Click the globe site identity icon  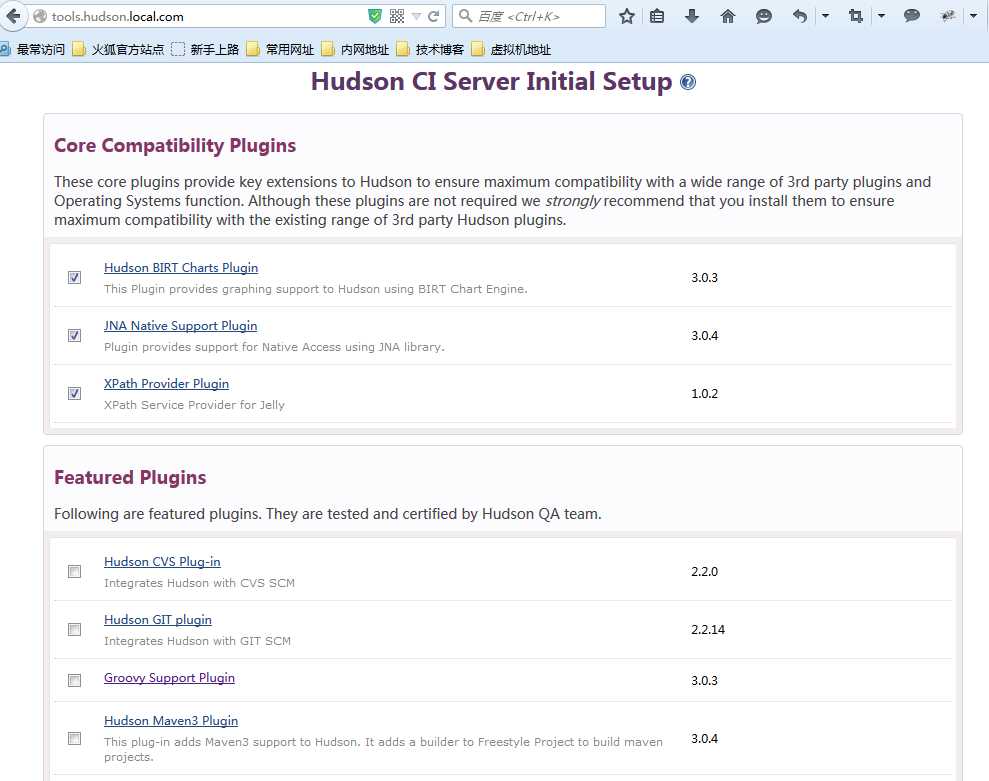40,16
